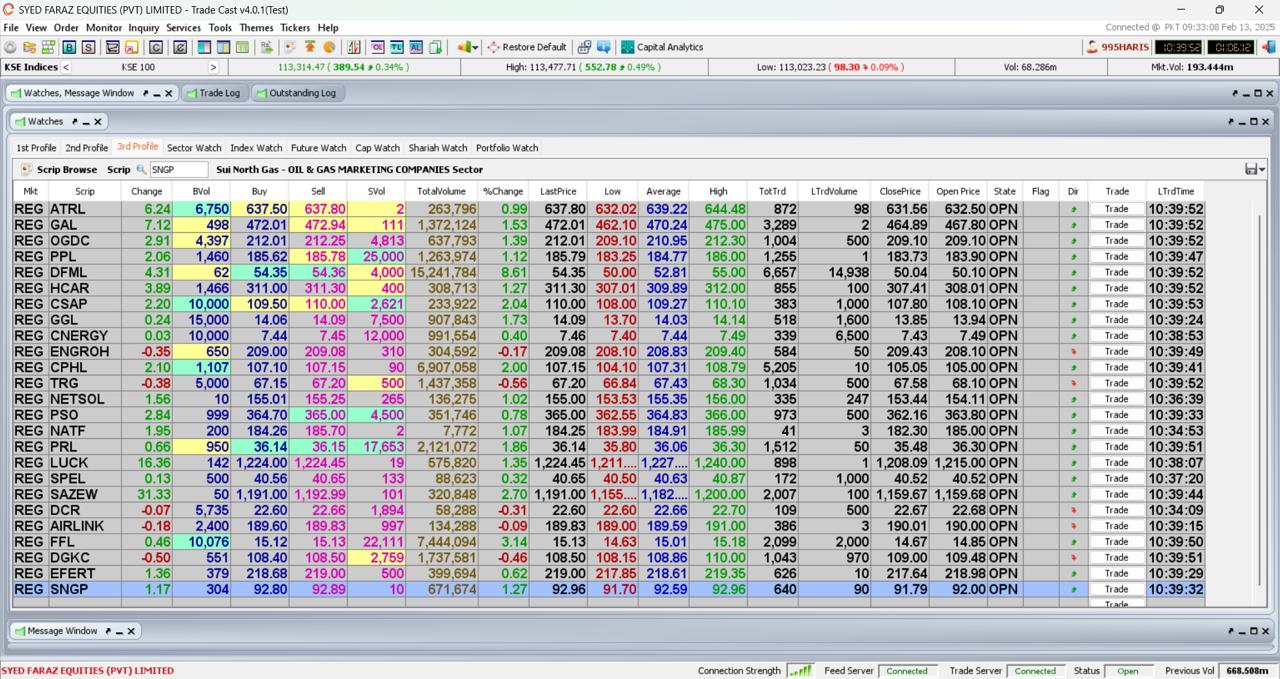Switch to the Sector Watch tab
Image resolution: width=1280 pixels, height=679 pixels.
[x=194, y=148]
